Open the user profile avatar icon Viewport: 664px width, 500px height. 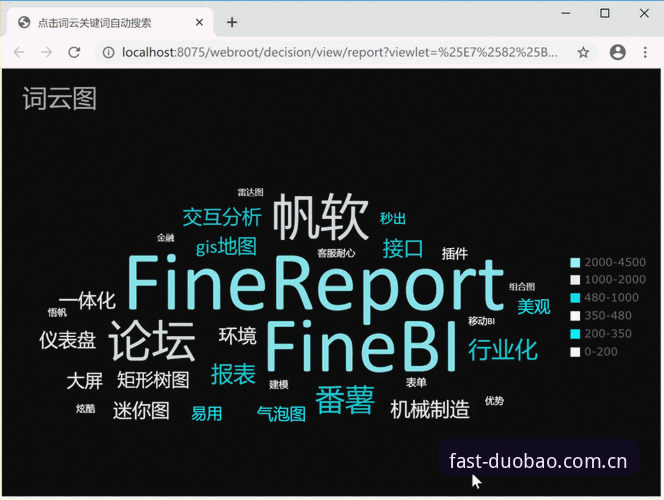tap(617, 52)
